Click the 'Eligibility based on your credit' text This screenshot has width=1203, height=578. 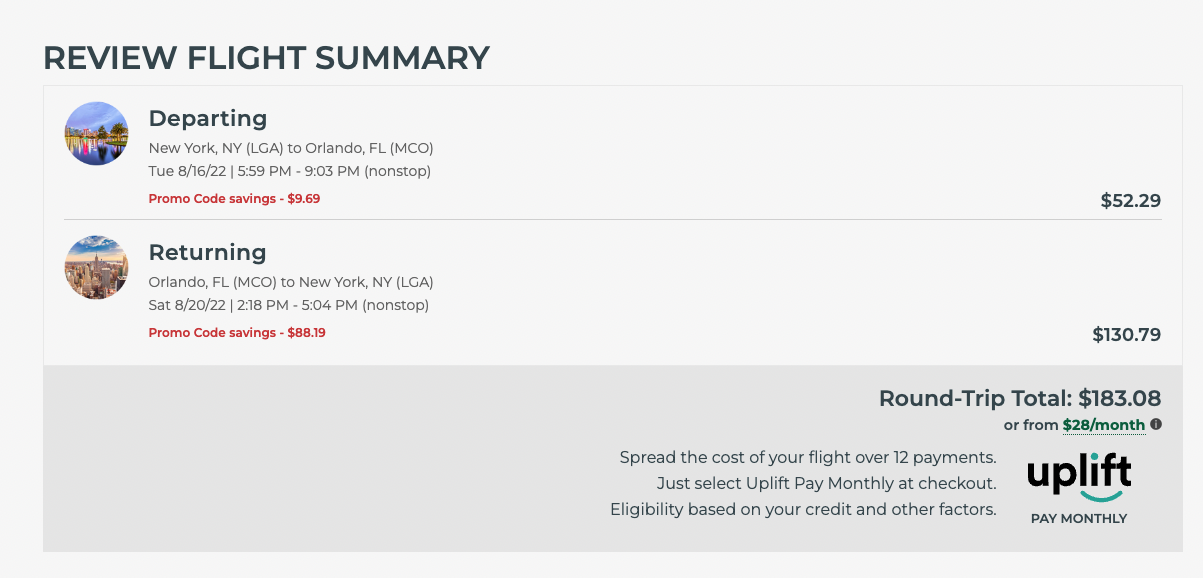click(803, 509)
